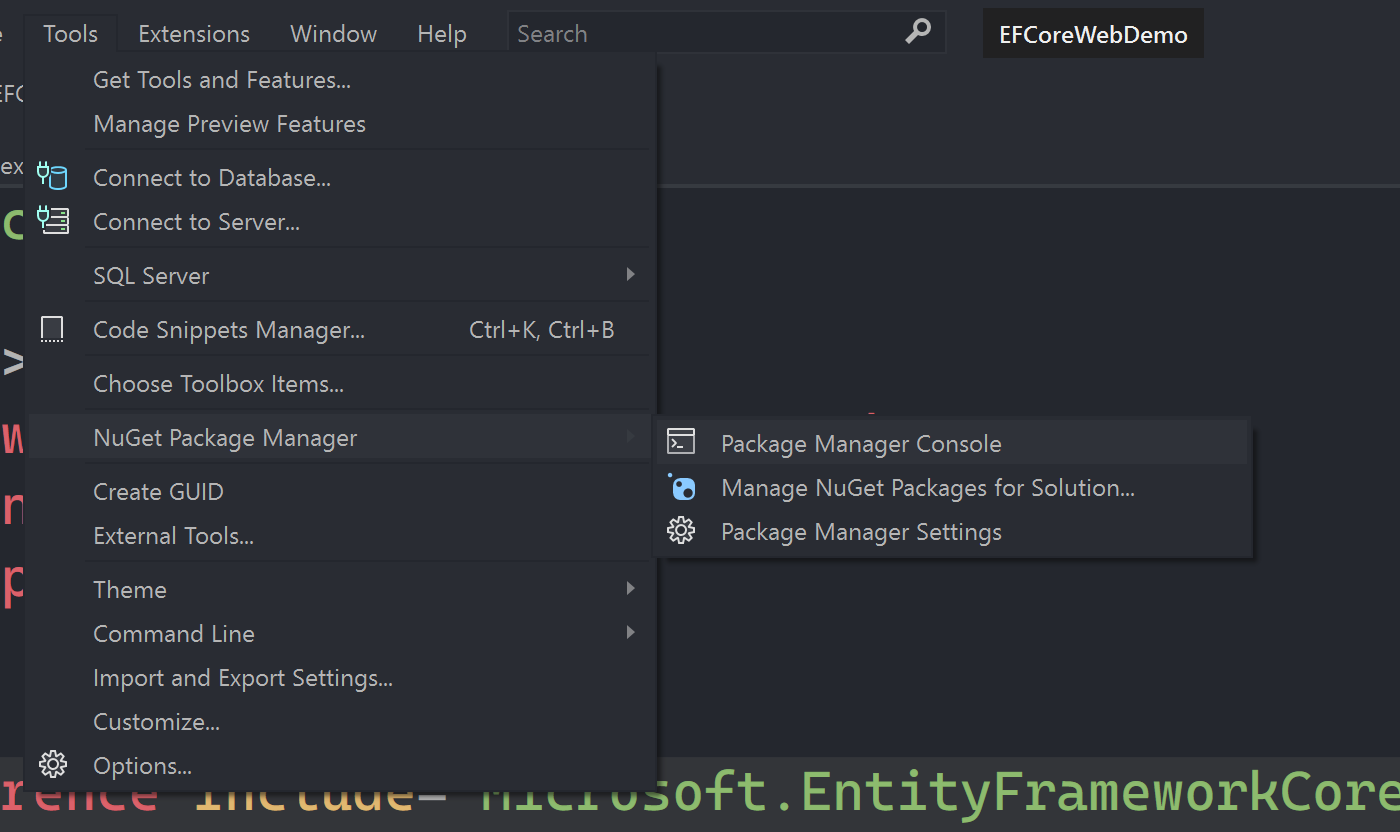Click the Connect to Server icon
Screen dimensions: 1400x832
(52, 221)
